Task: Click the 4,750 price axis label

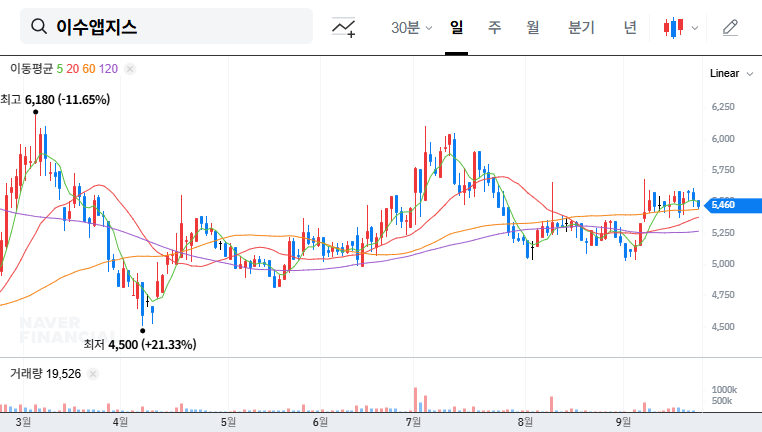Action: 723,295
